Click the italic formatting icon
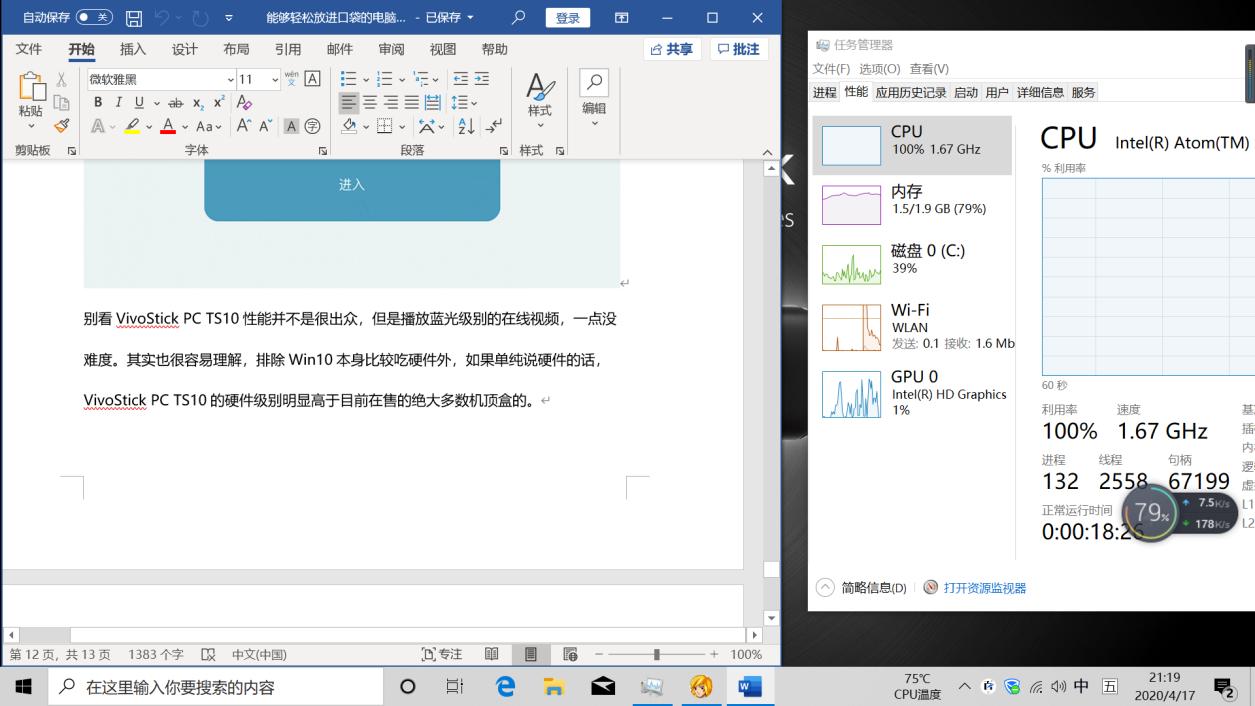 pyautogui.click(x=118, y=103)
